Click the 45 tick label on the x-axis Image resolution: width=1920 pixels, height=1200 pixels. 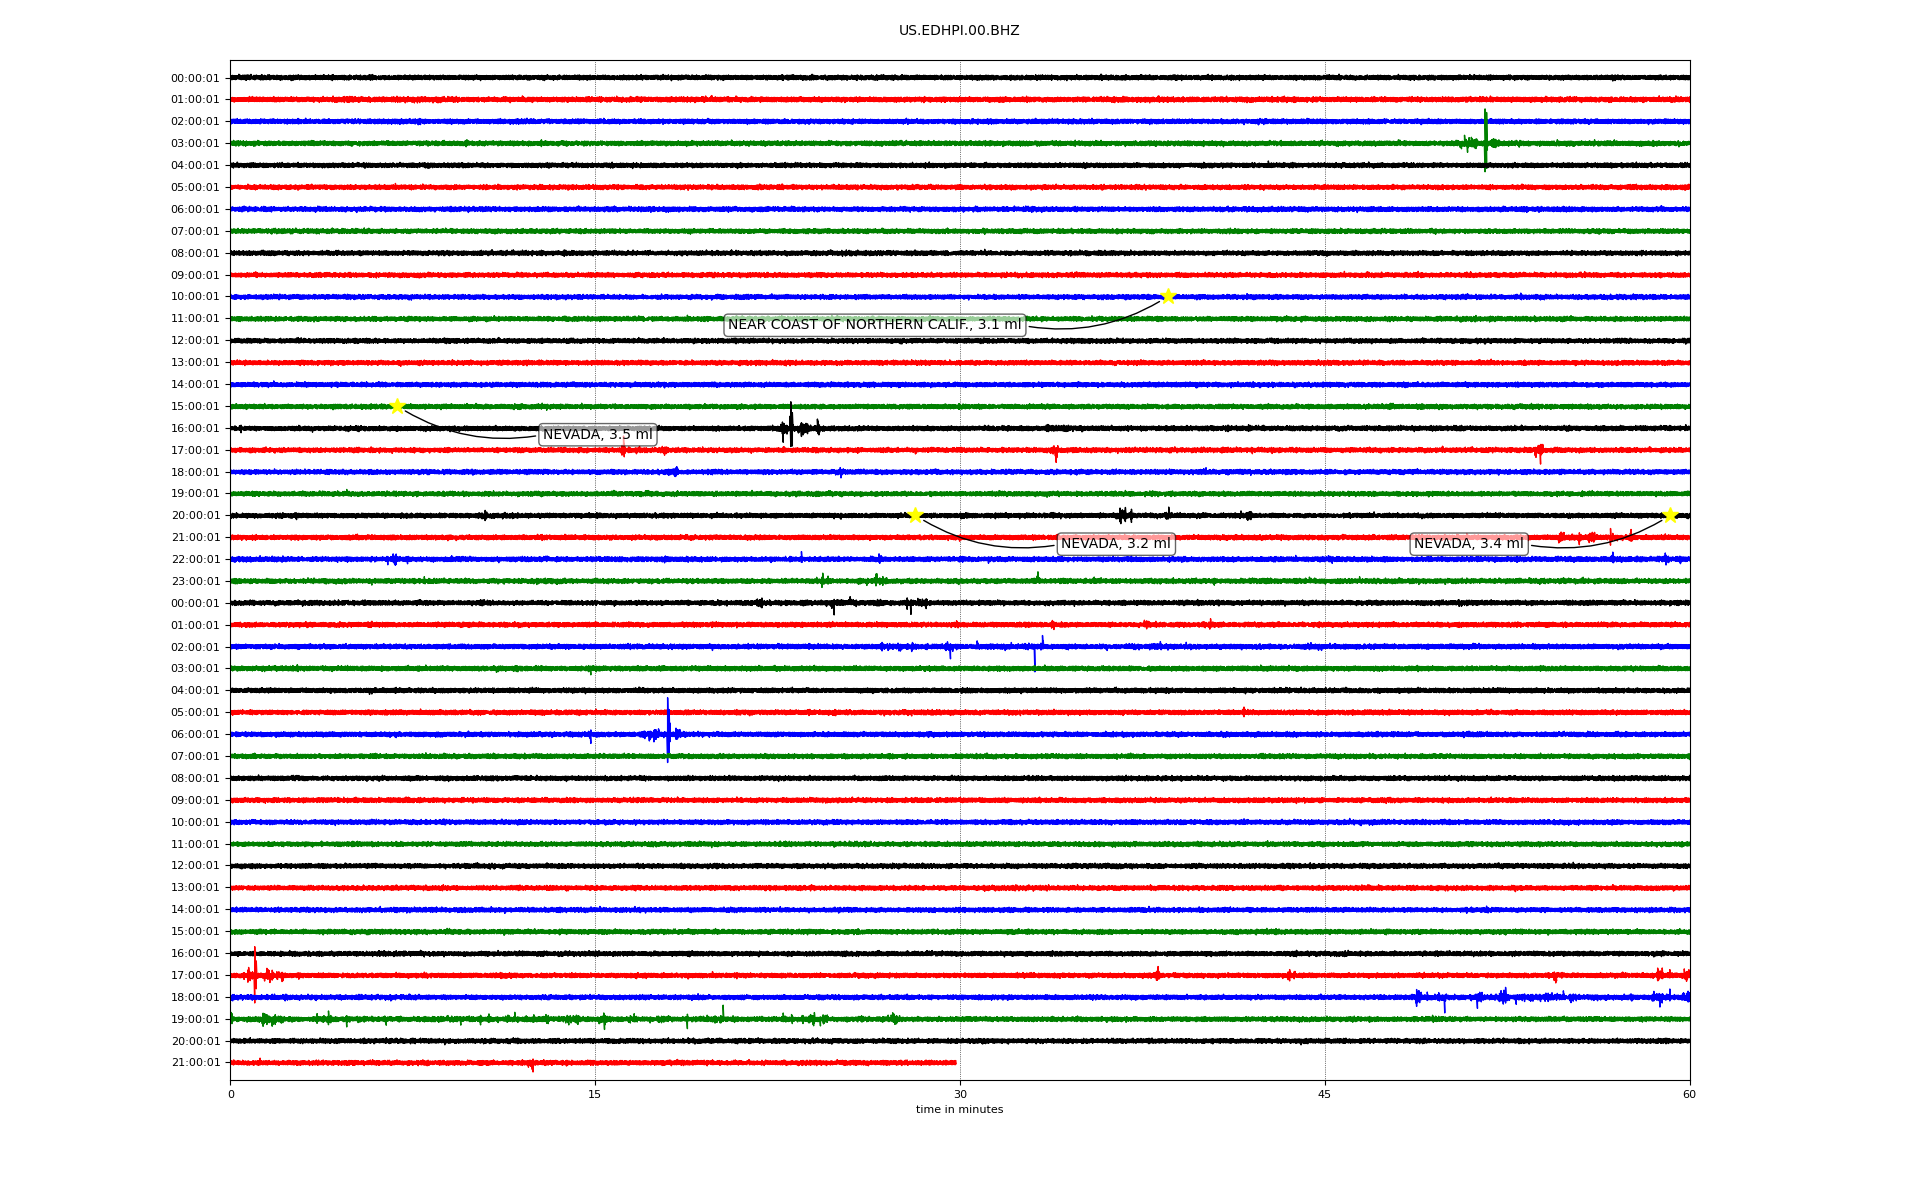click(1324, 1094)
